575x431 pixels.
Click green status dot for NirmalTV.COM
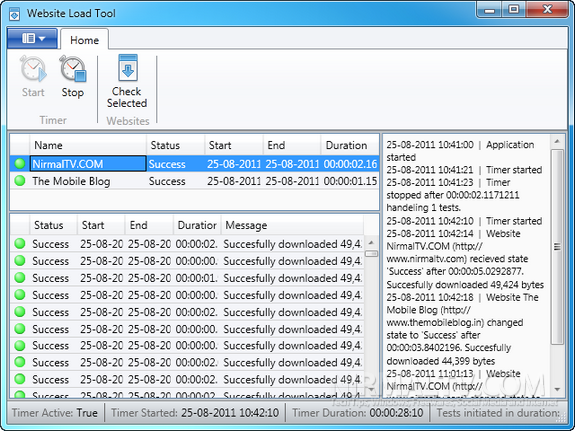click(20, 164)
